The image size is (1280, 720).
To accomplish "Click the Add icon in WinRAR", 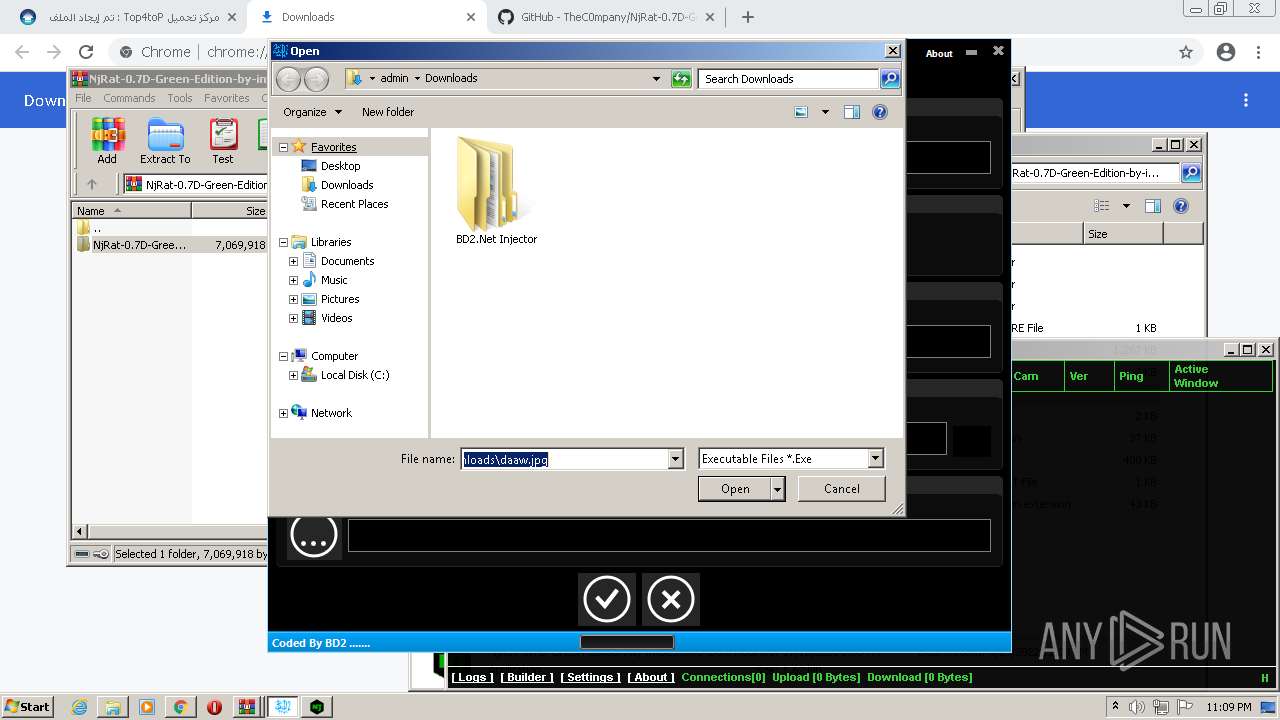I will [x=107, y=141].
